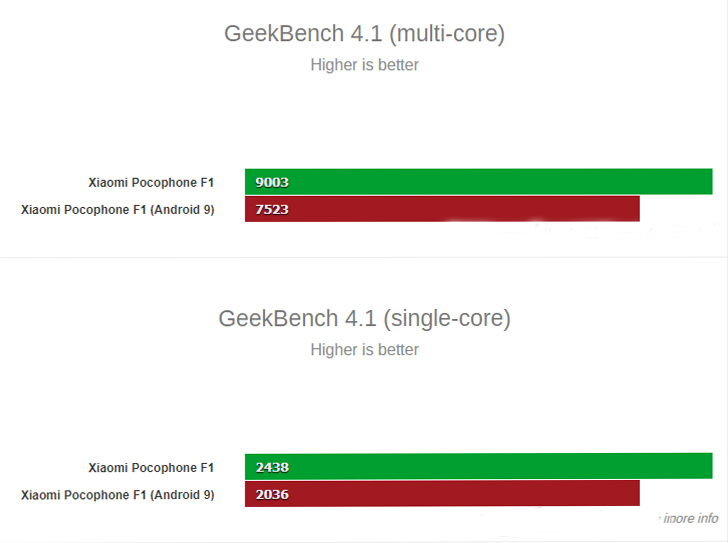Image resolution: width=728 pixels, height=543 pixels.
Task: Click the single-core chart's Xiaomi Pocophone F1 label
Action: [151, 467]
